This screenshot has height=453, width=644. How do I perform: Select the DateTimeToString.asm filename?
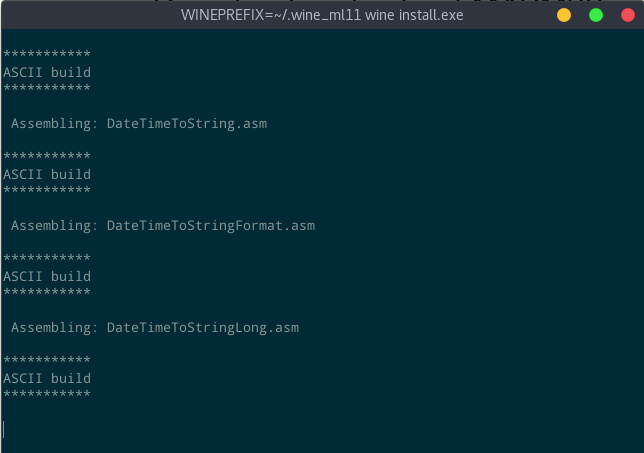pos(187,124)
